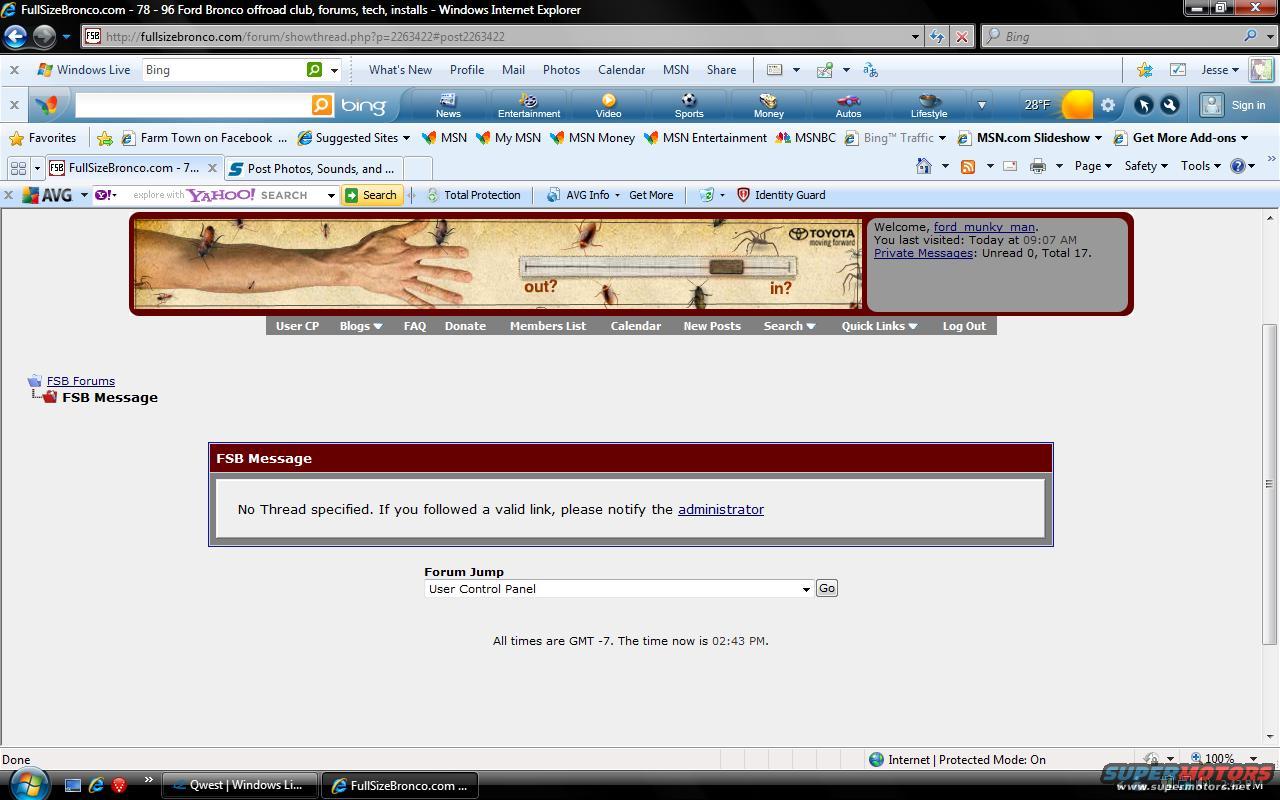Viewport: 1280px width, 800px height.
Task: Switch to the Post Photos, Sounds tab
Action: (320, 168)
